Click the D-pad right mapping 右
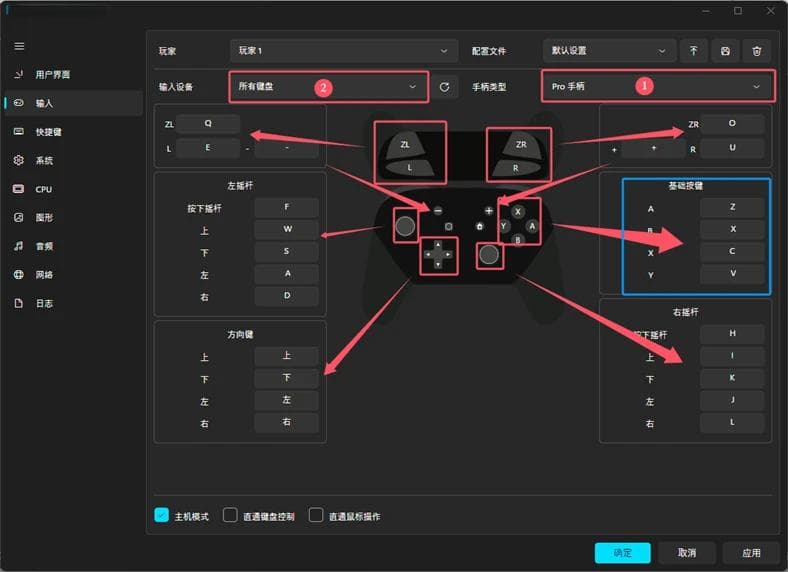 [286, 422]
